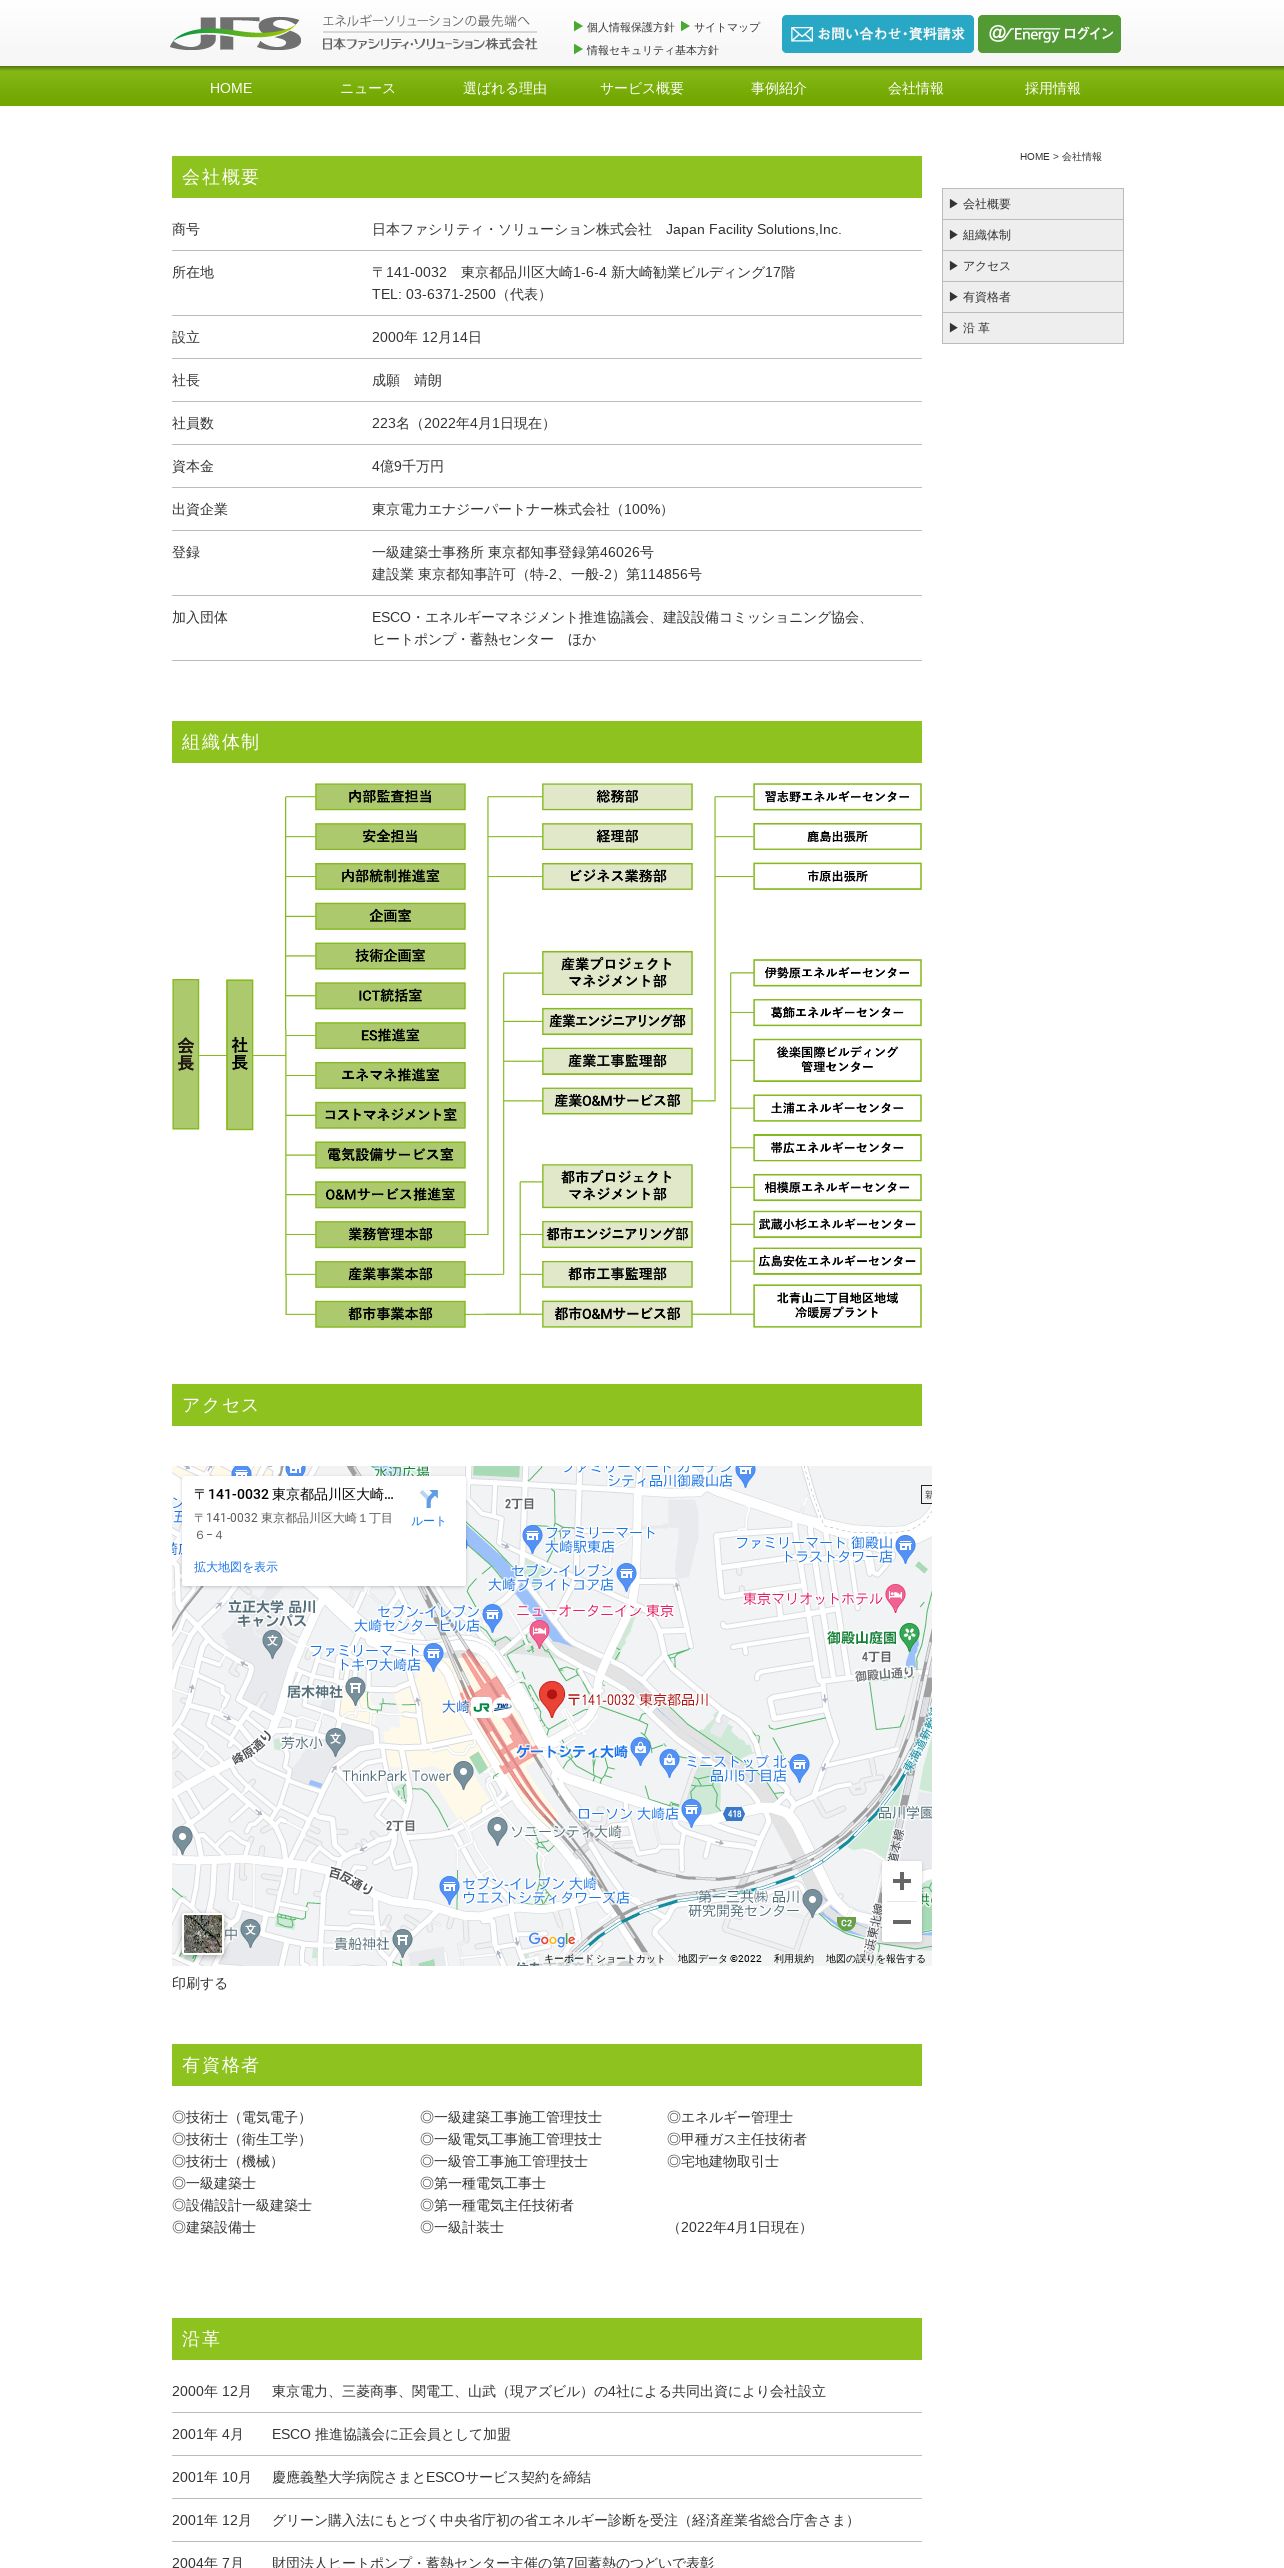This screenshot has width=1284, height=2568.
Task: Click 貴船神社 shrine marker
Action: click(x=402, y=1942)
